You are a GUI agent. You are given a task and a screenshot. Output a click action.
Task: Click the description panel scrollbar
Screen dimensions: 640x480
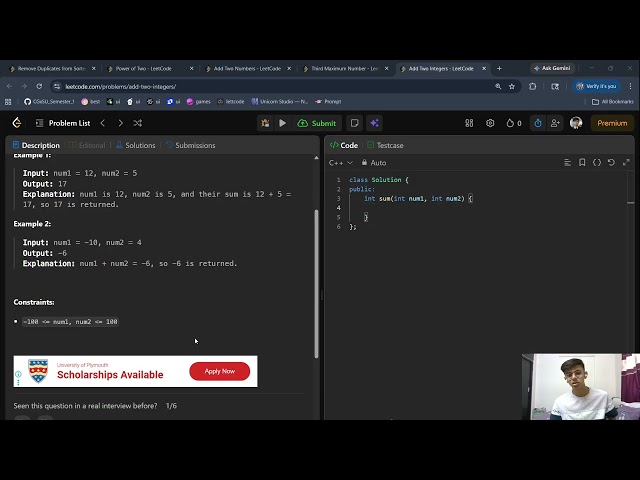click(x=316, y=284)
